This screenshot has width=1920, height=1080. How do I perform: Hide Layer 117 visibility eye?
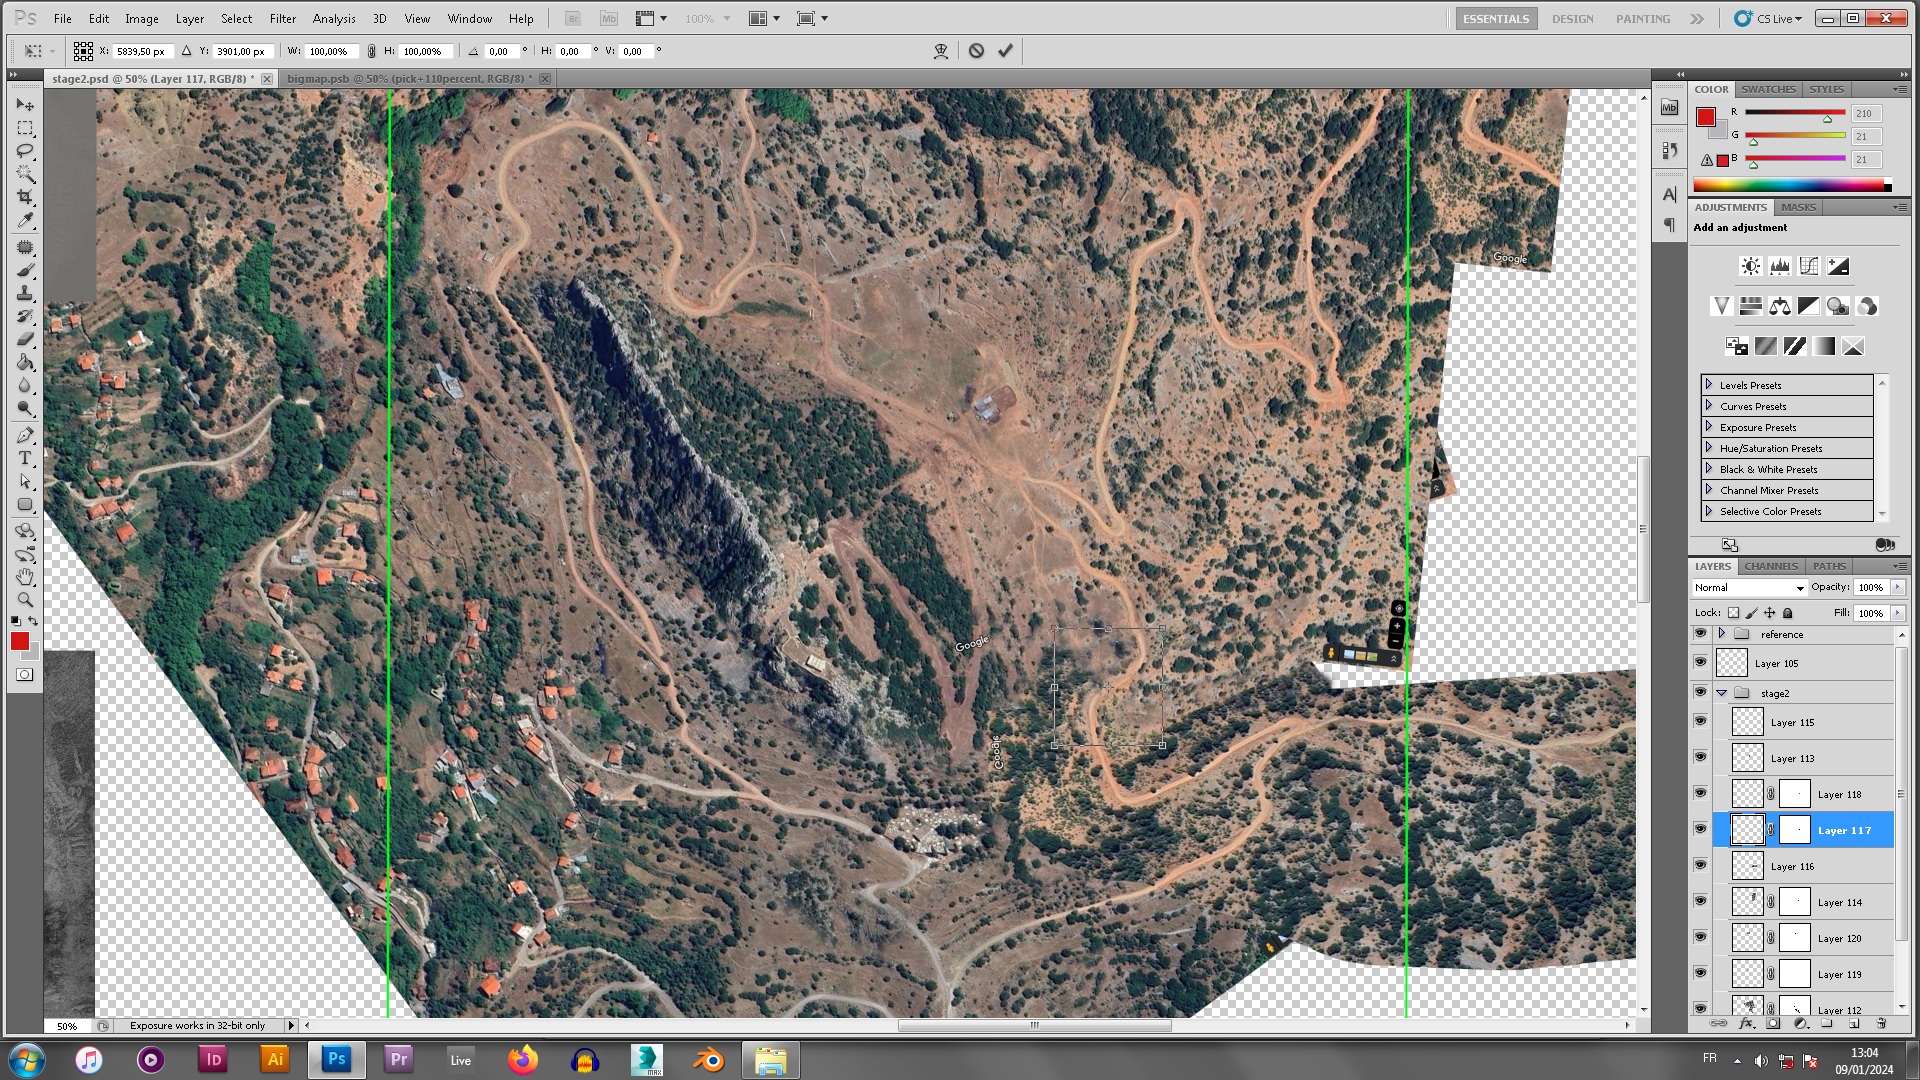pyautogui.click(x=1700, y=829)
